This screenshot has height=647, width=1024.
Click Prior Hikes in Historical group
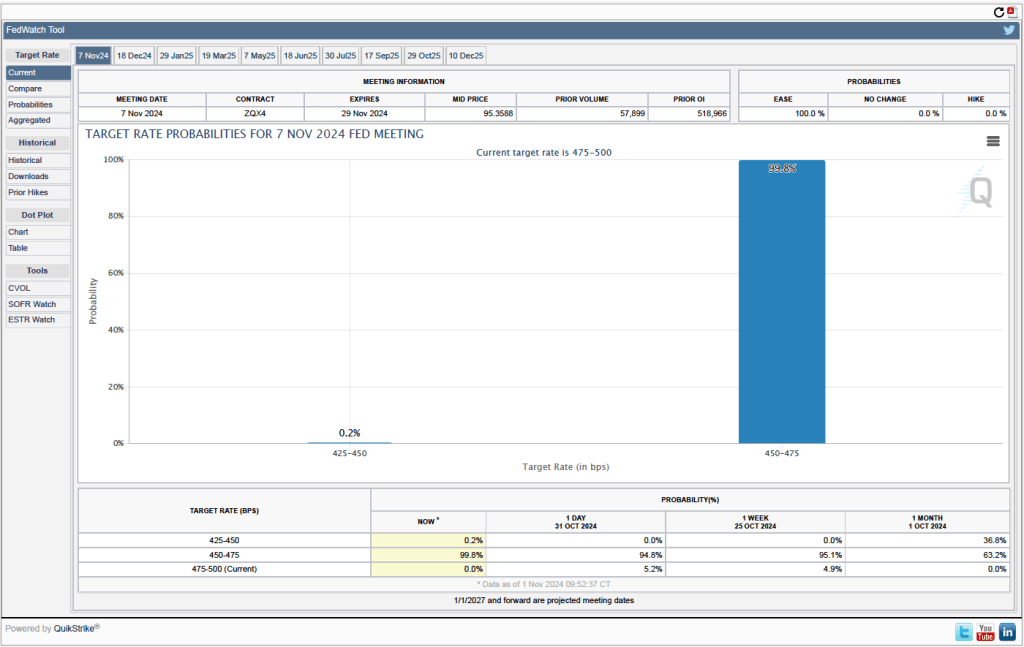pos(28,192)
